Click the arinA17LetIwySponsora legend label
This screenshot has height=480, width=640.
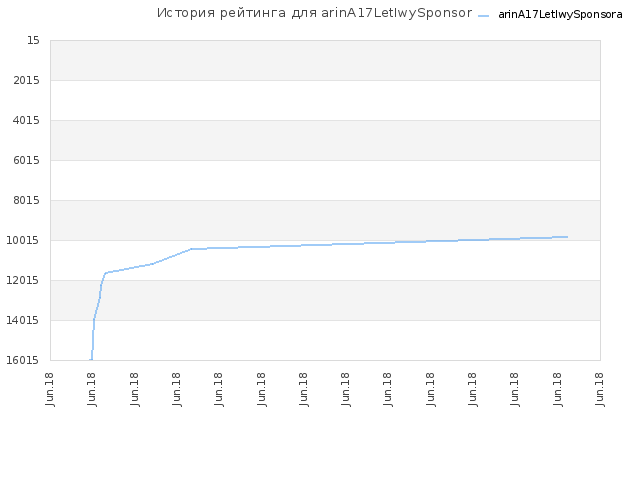560,15
